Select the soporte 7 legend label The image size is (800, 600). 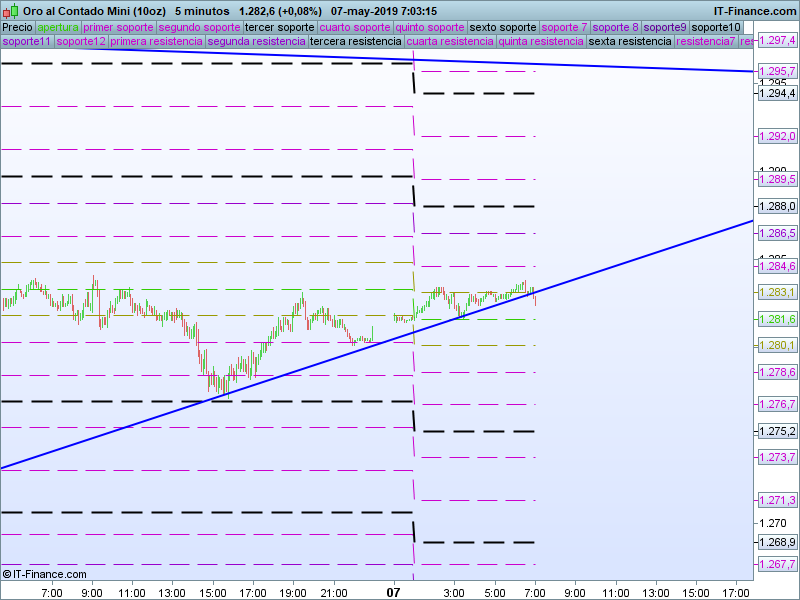[x=564, y=28]
